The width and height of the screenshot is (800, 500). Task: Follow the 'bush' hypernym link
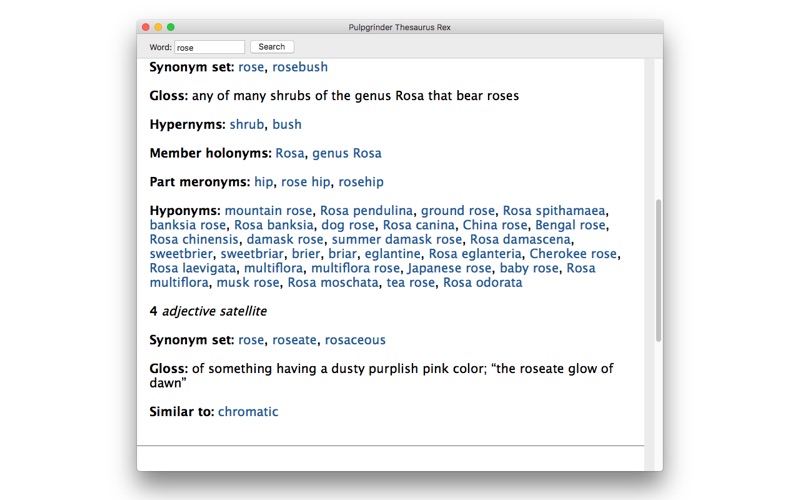(287, 124)
